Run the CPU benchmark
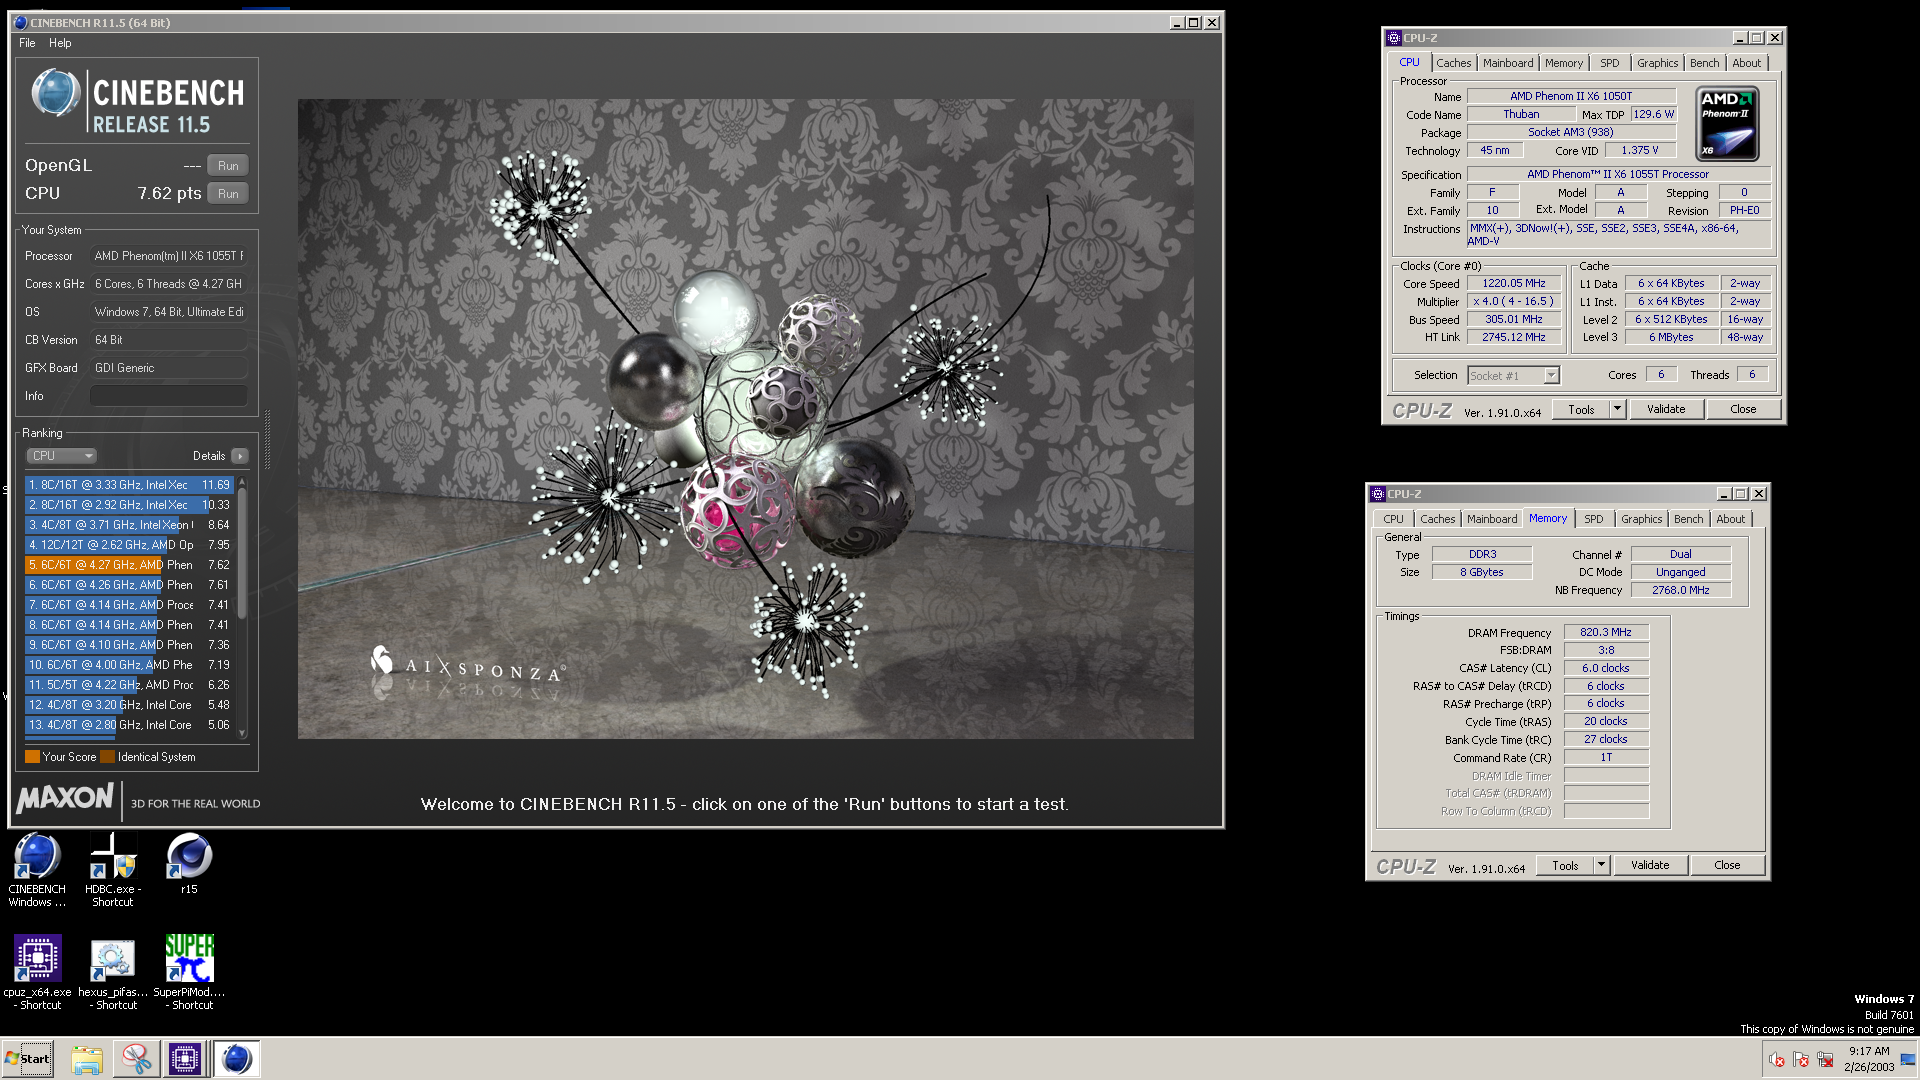Image resolution: width=1920 pixels, height=1080 pixels. pos(228,194)
